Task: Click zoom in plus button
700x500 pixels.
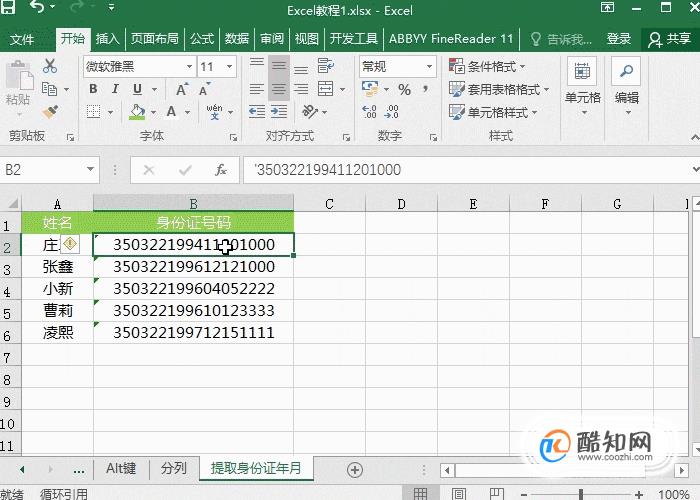Action: pyautogui.click(x=639, y=494)
